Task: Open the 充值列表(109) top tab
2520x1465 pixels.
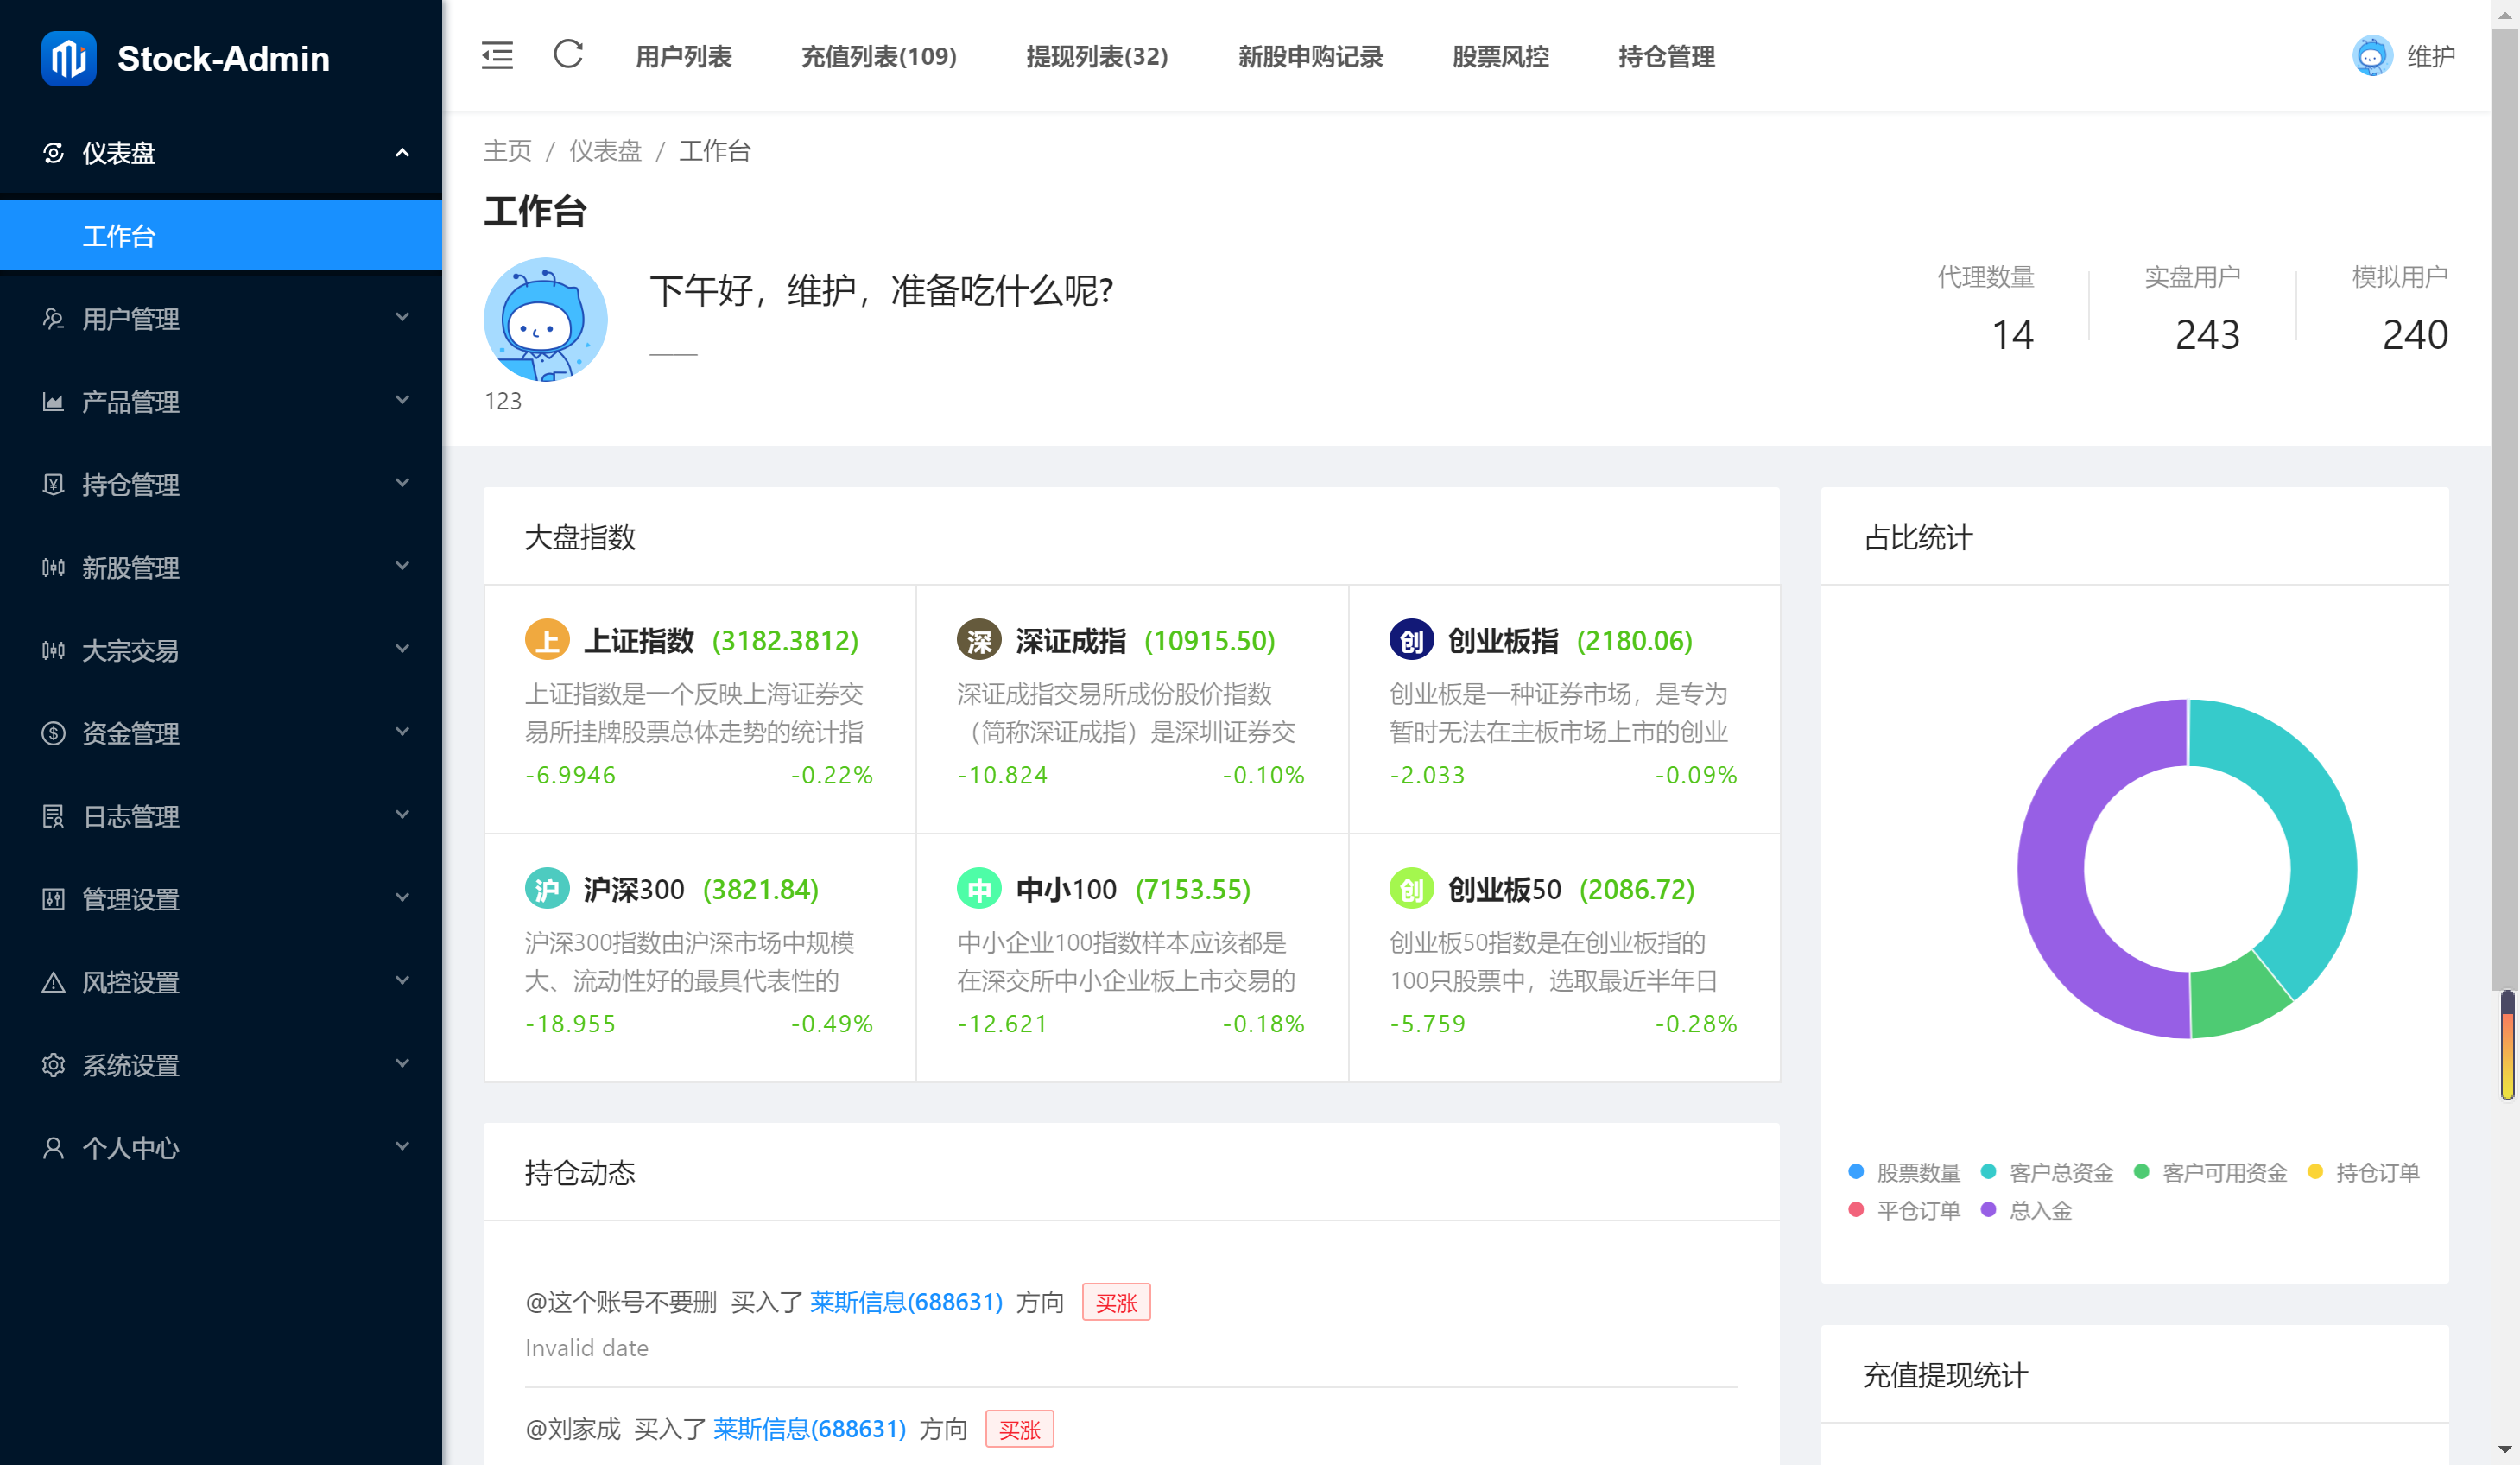Action: coord(878,57)
